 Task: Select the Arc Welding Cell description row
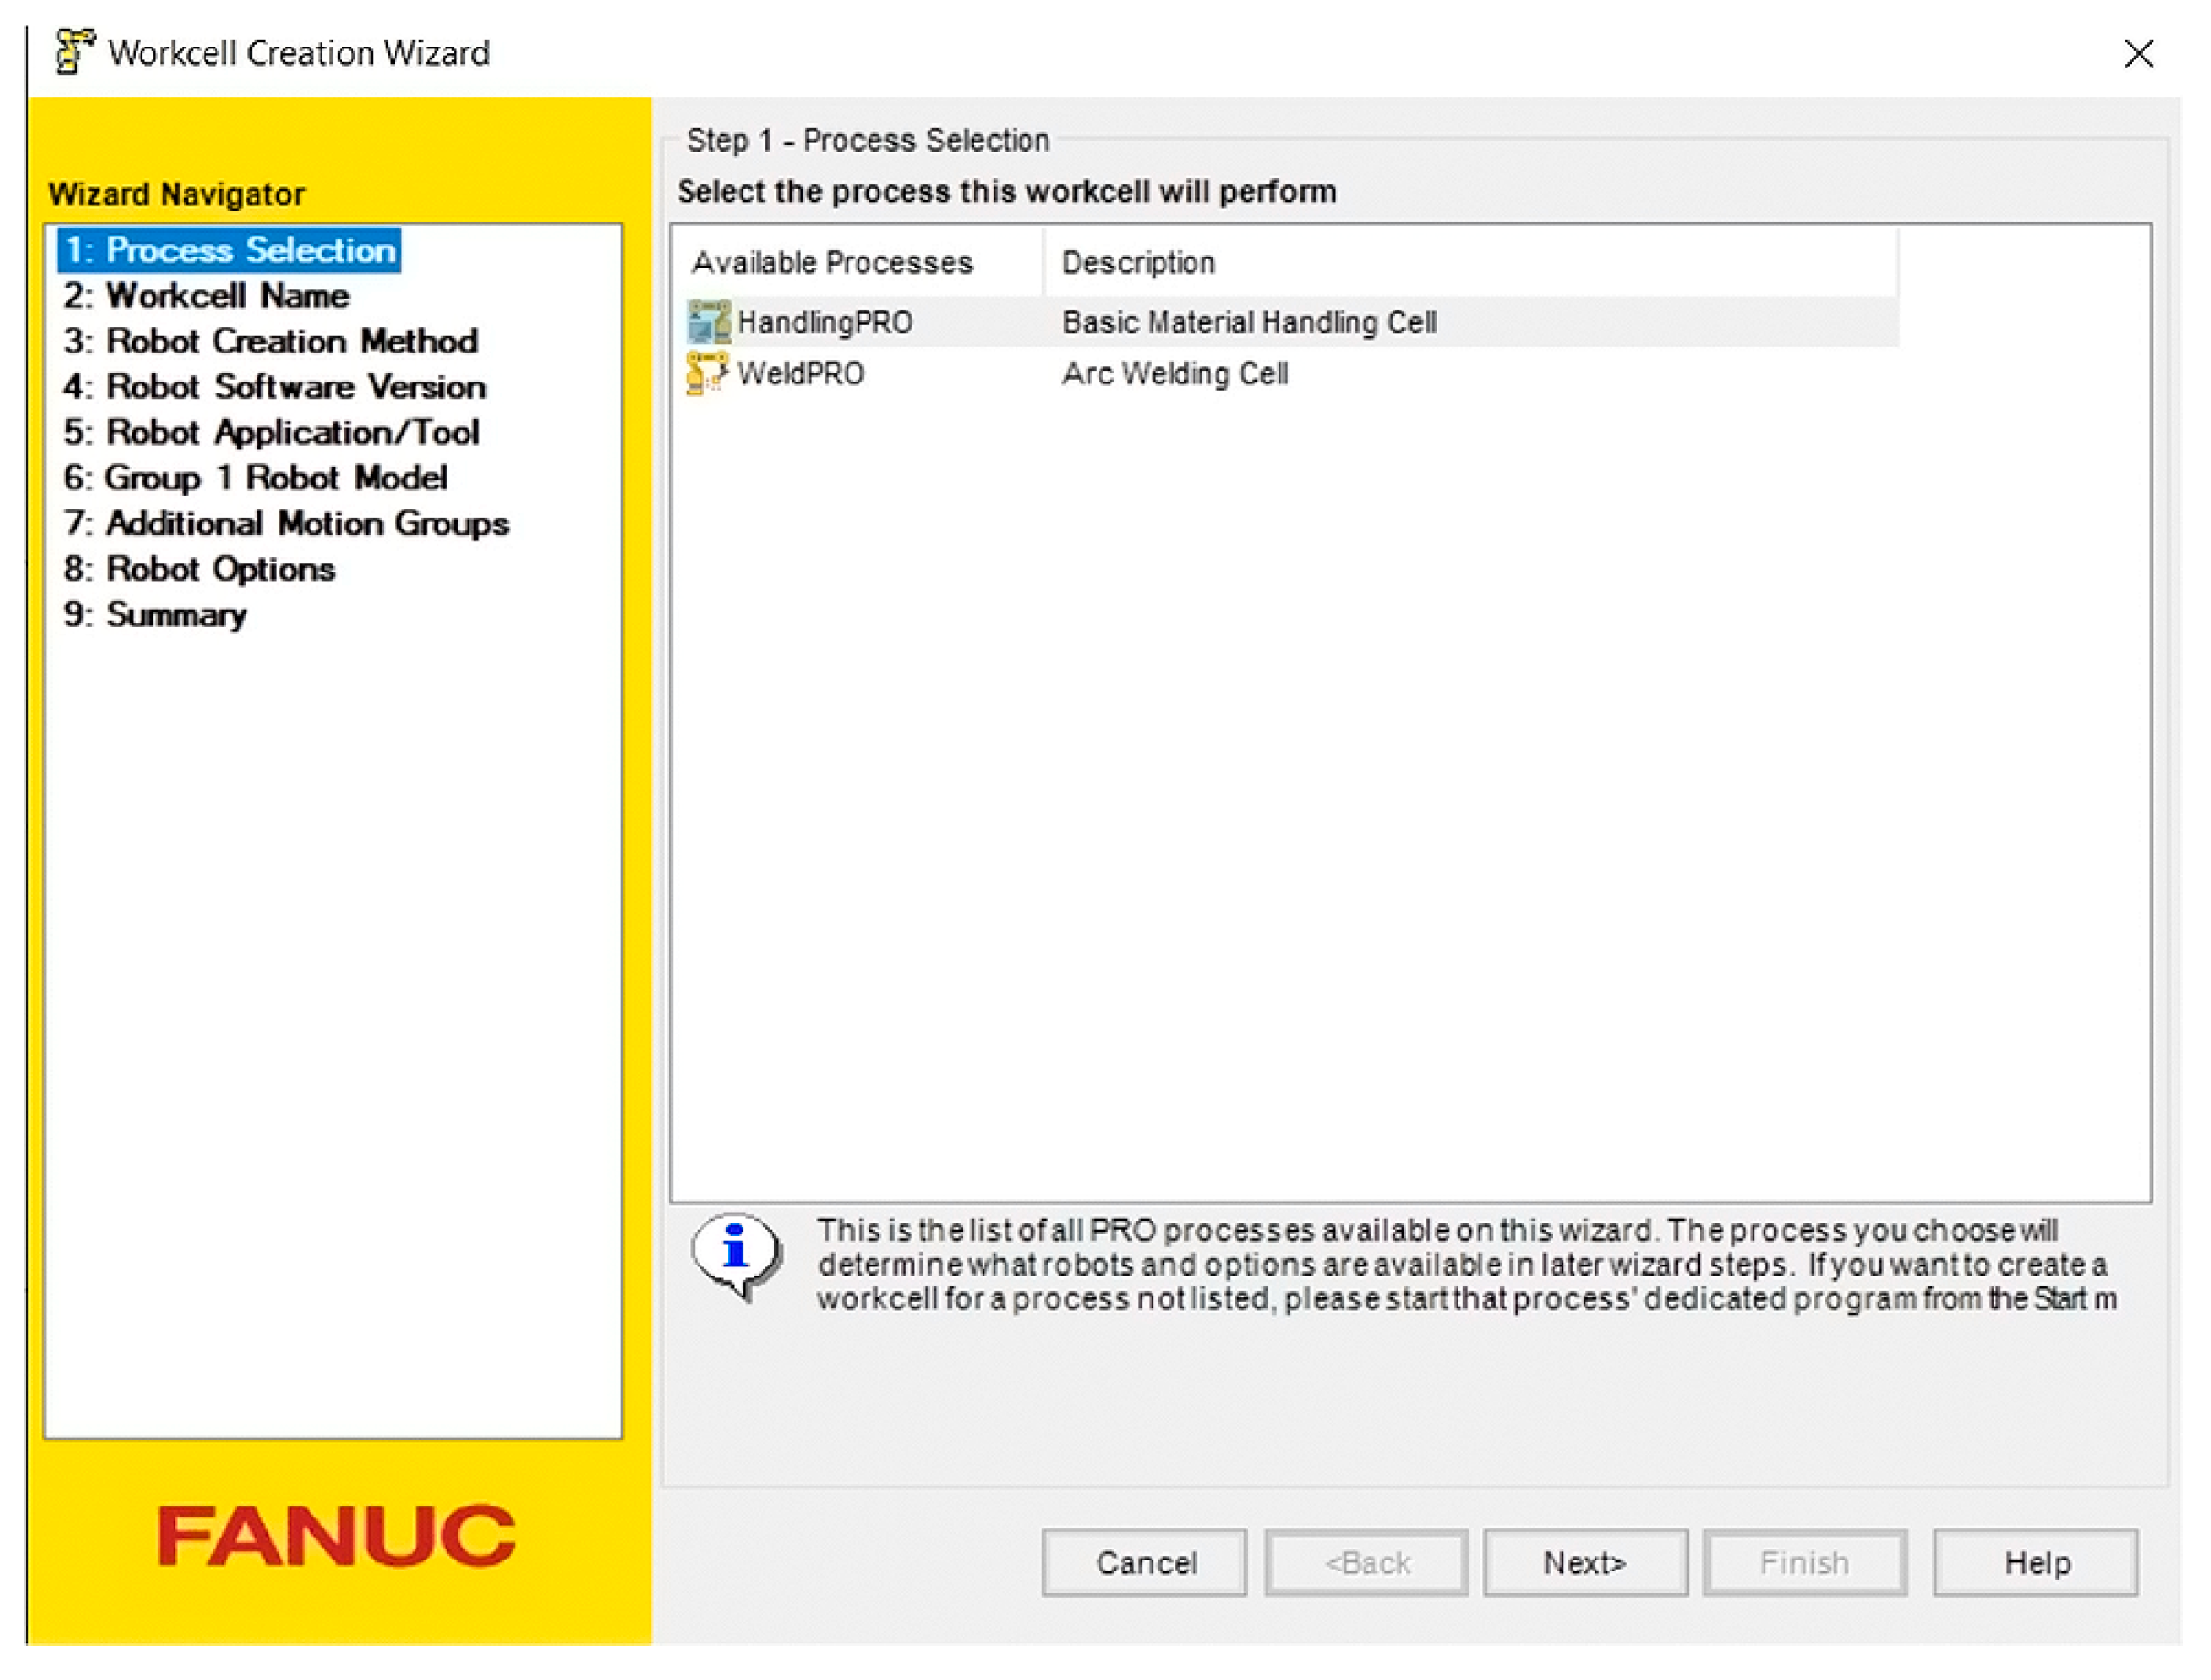click(1174, 374)
